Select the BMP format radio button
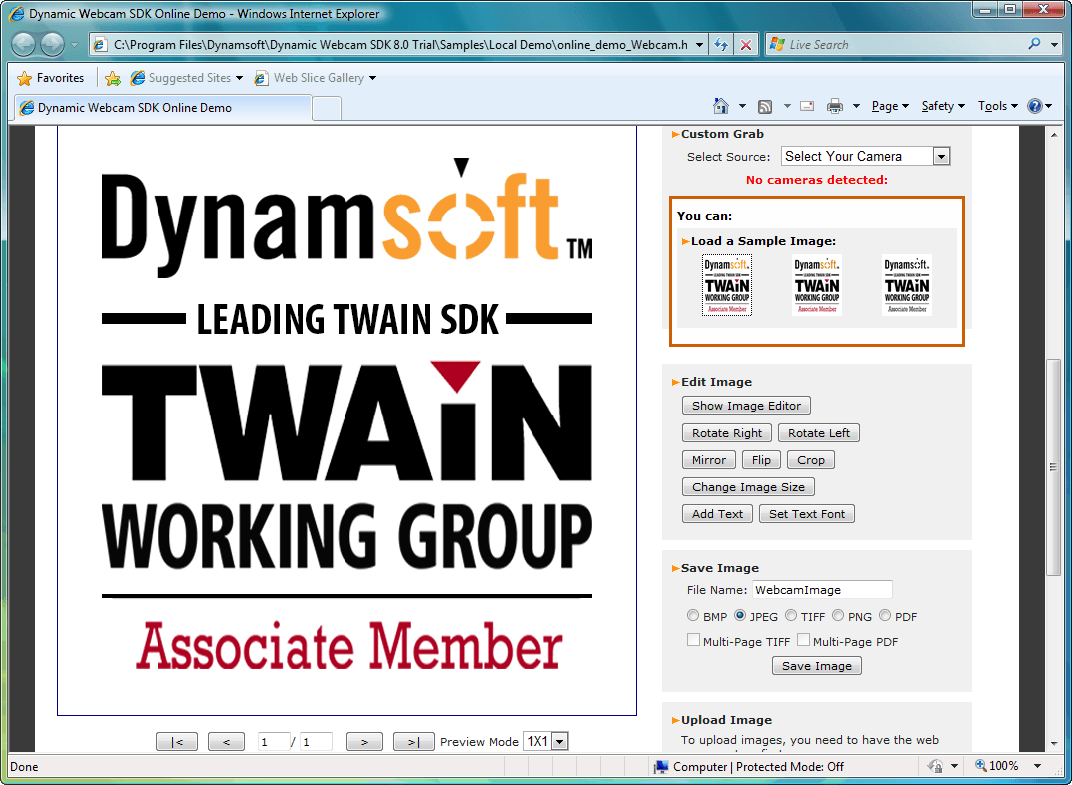The height and width of the screenshot is (785, 1072). coord(693,615)
